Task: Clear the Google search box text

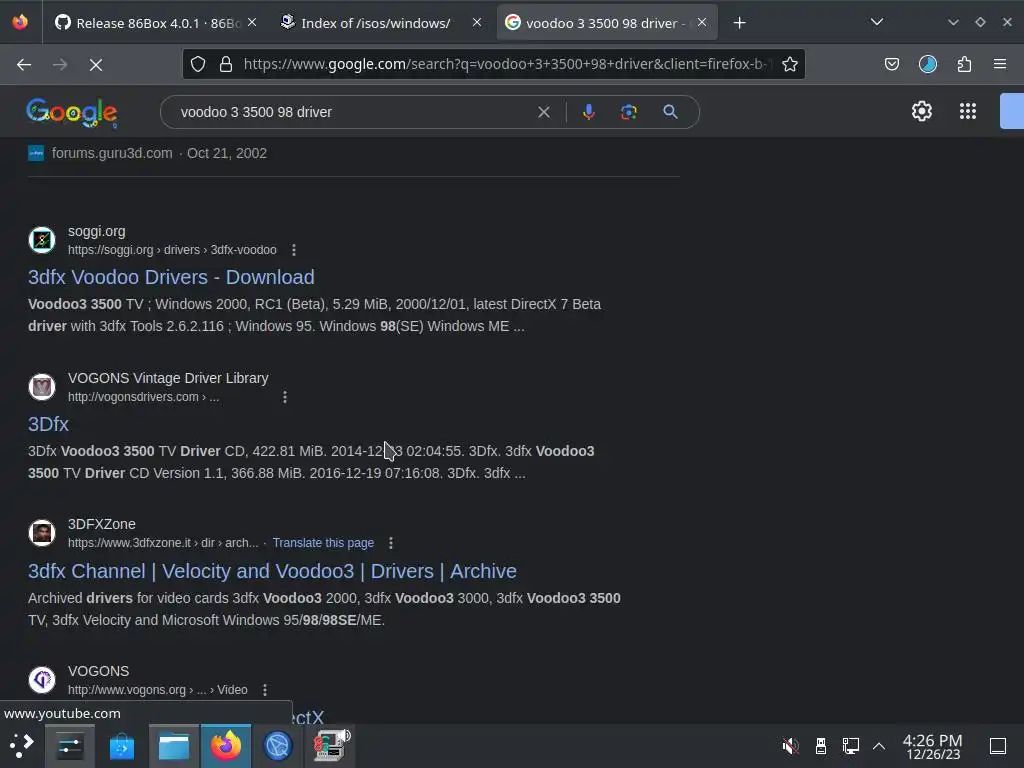Action: tap(543, 112)
